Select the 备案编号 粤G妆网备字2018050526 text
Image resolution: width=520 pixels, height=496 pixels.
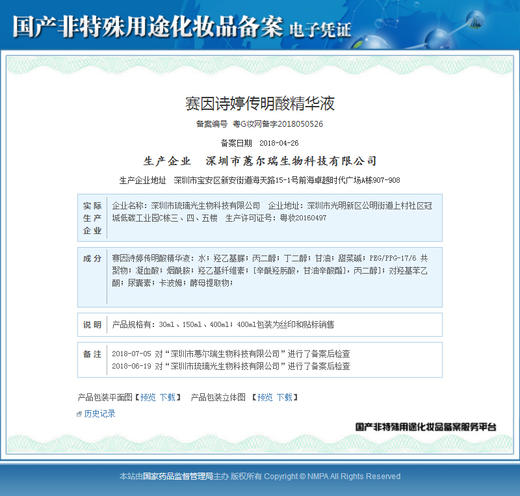260,124
